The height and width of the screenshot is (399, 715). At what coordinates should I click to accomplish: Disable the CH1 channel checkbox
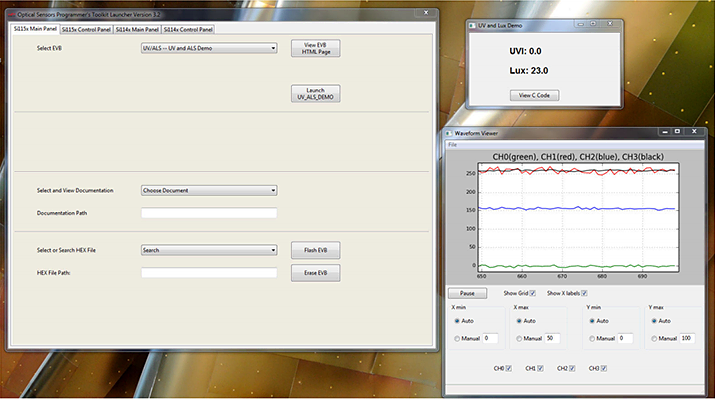tap(540, 368)
